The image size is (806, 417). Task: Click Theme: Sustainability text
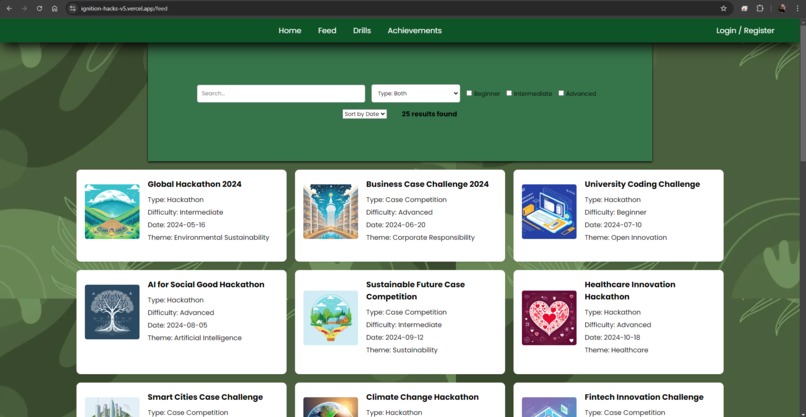[x=402, y=350]
